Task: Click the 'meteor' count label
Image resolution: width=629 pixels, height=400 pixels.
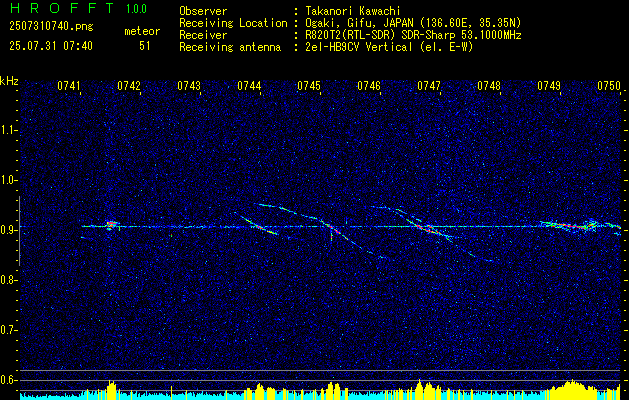Action: (142, 31)
